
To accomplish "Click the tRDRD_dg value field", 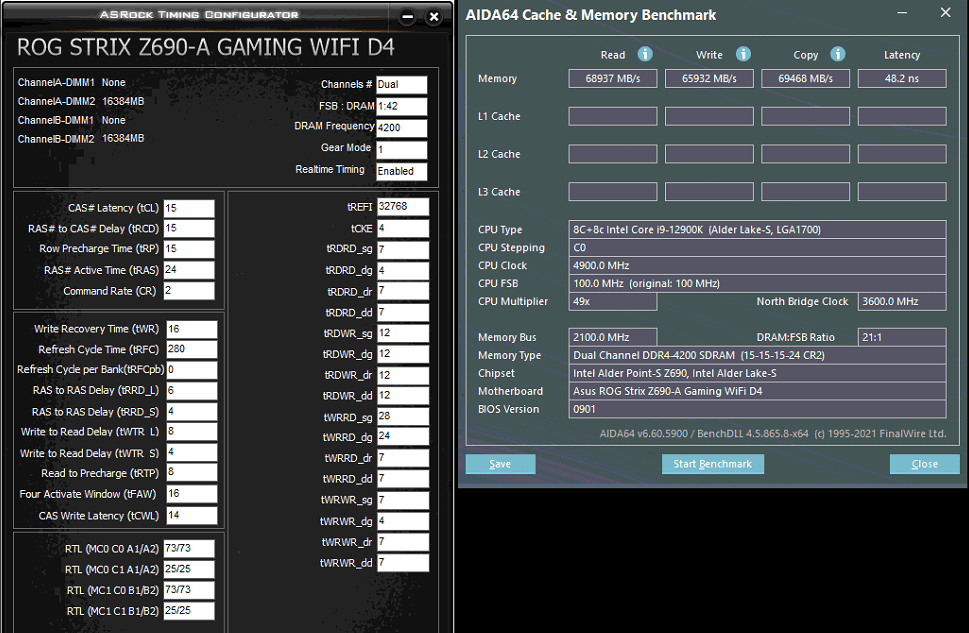I will click(x=403, y=271).
